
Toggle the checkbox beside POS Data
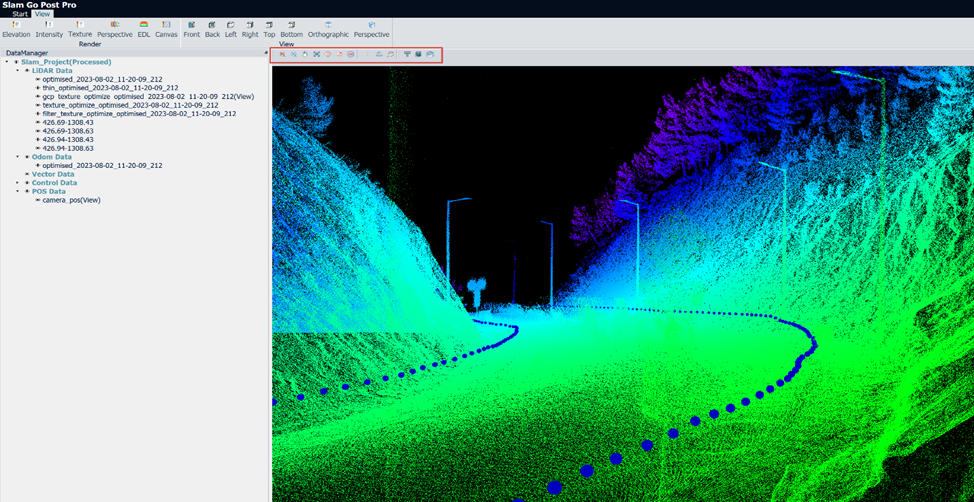[x=27, y=191]
